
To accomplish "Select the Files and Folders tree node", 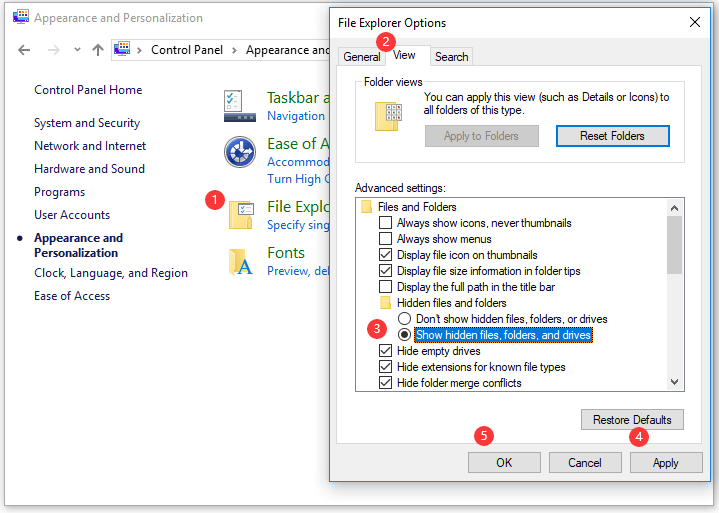I will click(x=417, y=207).
